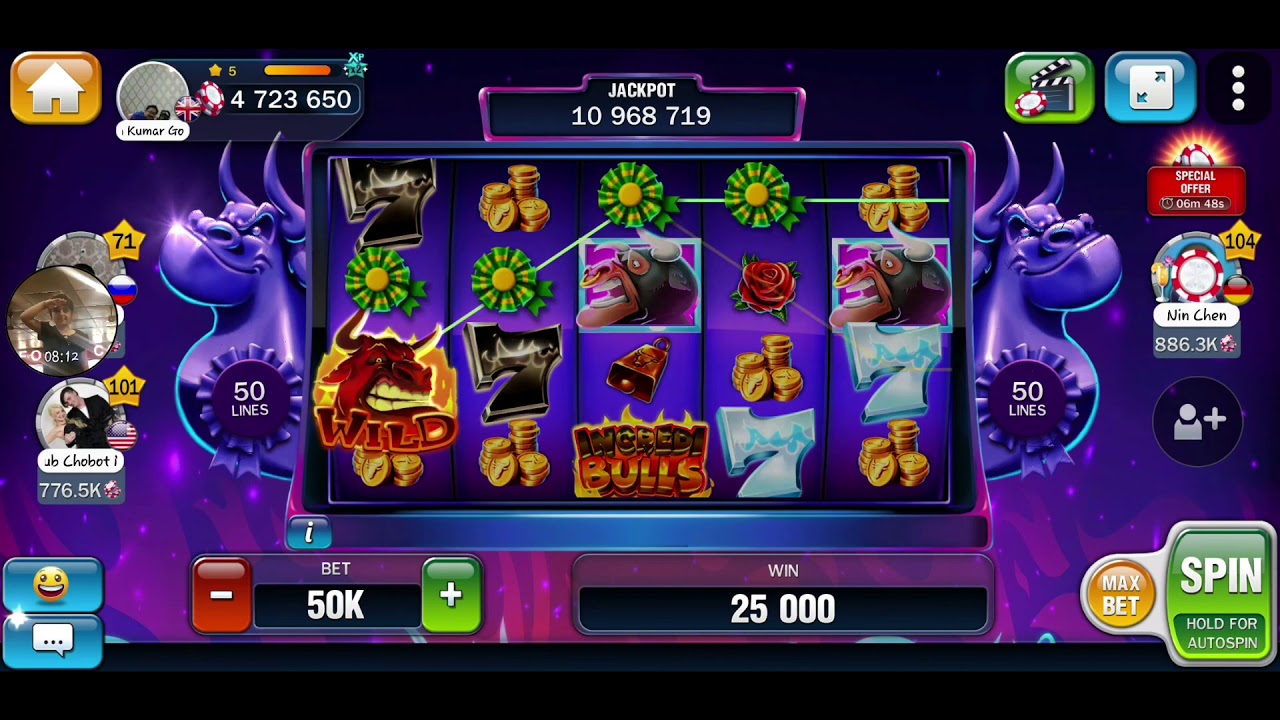Go to the home lobby icon
1280x720 pixels.
(56, 89)
